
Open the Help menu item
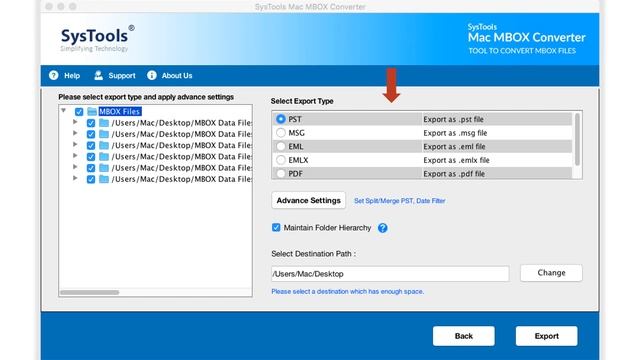click(x=64, y=76)
